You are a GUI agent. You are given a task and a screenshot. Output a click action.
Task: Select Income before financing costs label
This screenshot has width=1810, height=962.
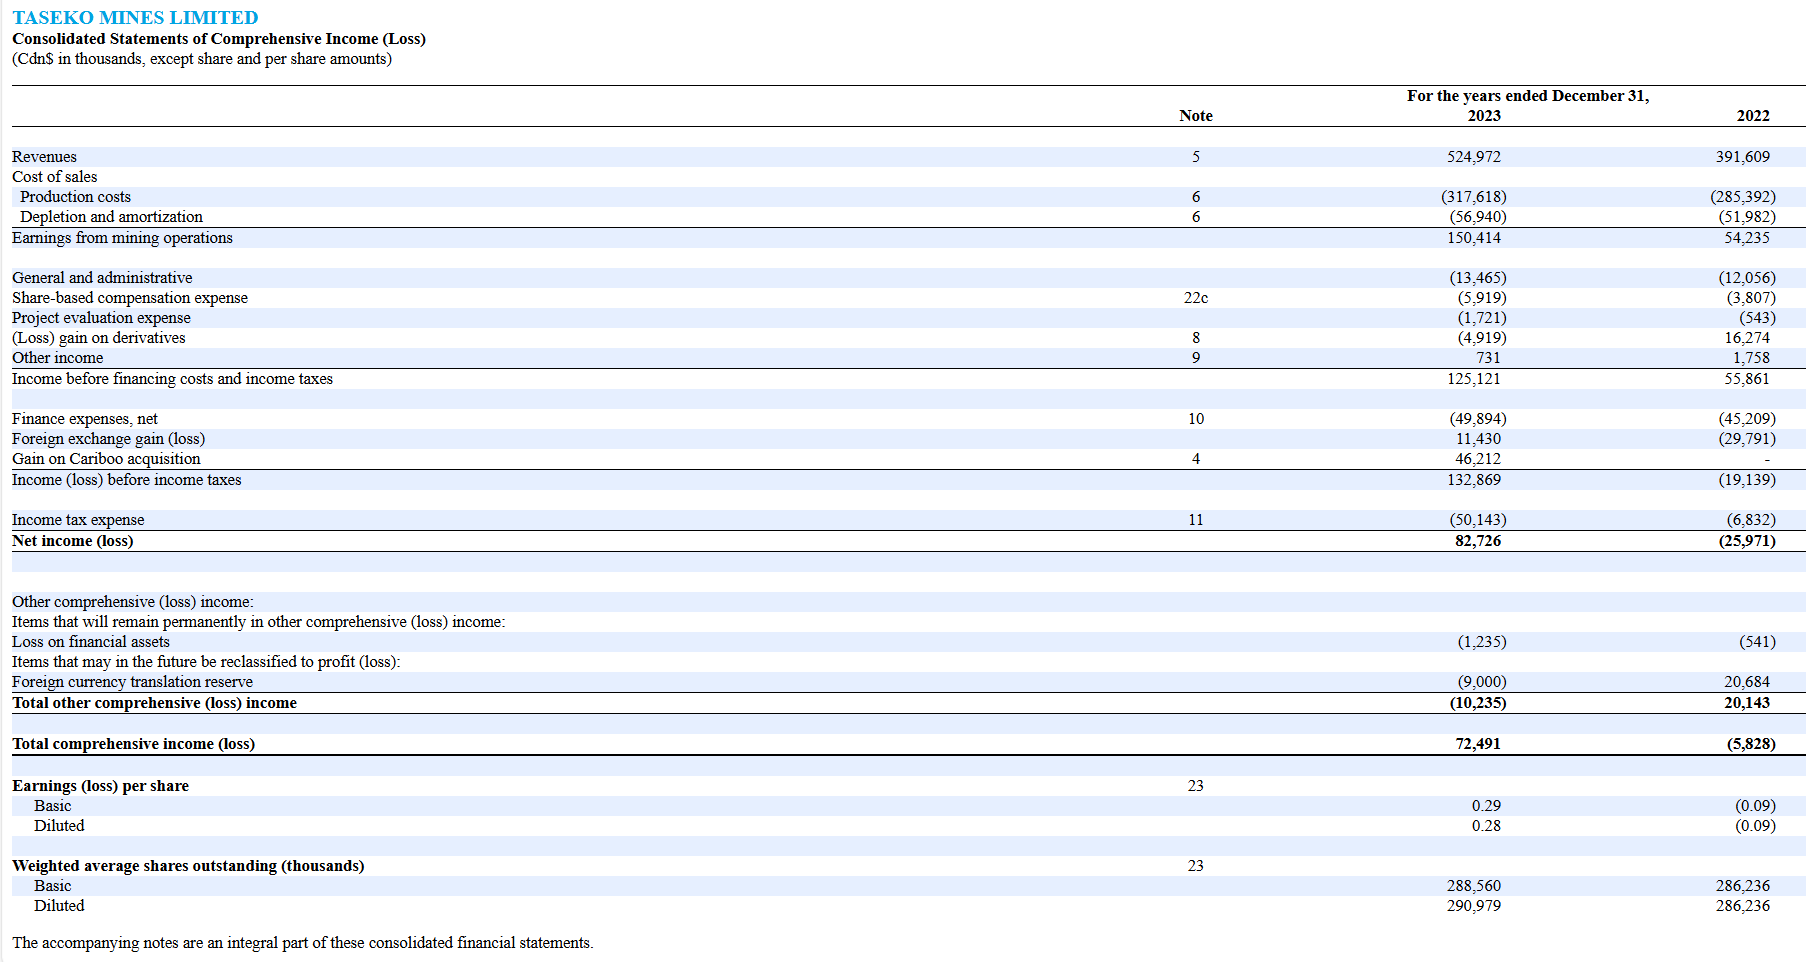pos(172,379)
